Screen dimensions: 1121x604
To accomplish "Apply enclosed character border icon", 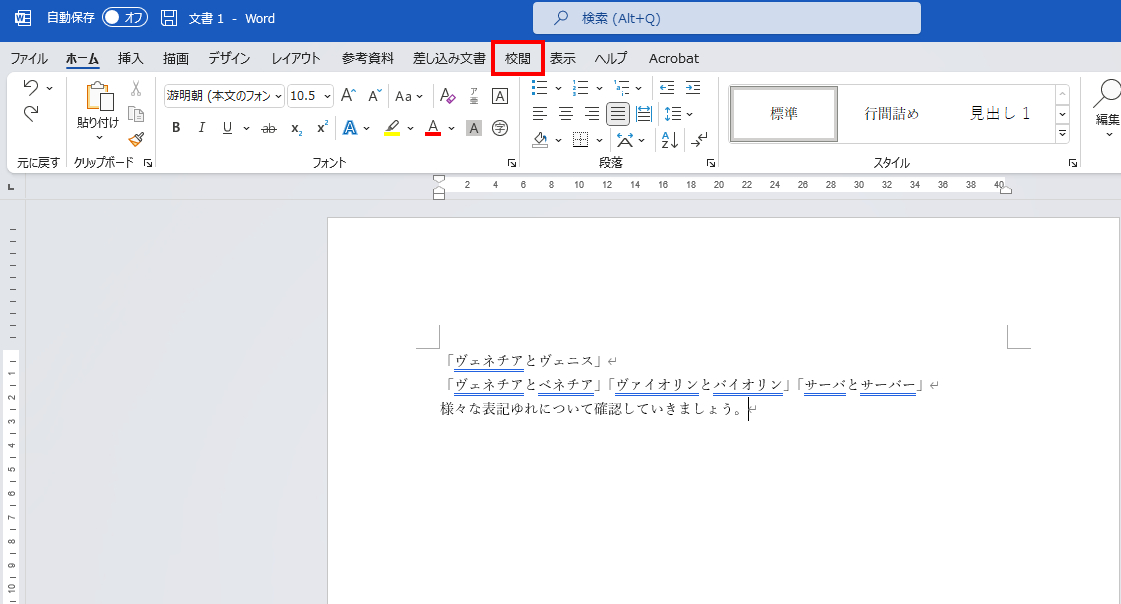I will pos(500,96).
